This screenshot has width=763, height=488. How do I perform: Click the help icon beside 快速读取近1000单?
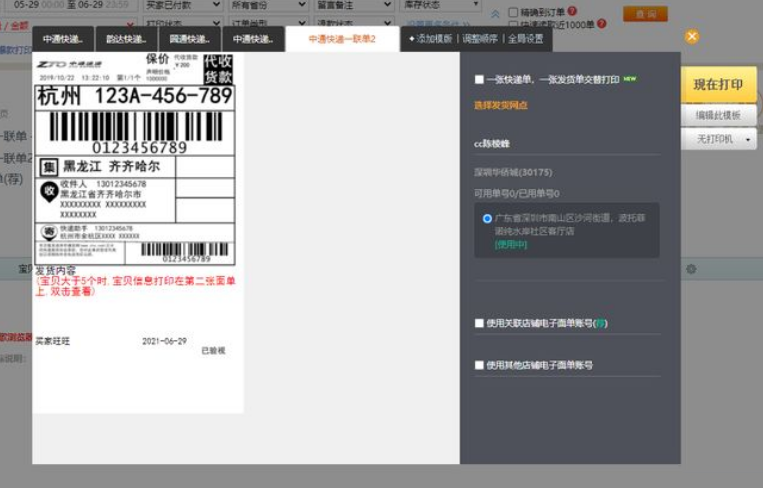coord(601,23)
